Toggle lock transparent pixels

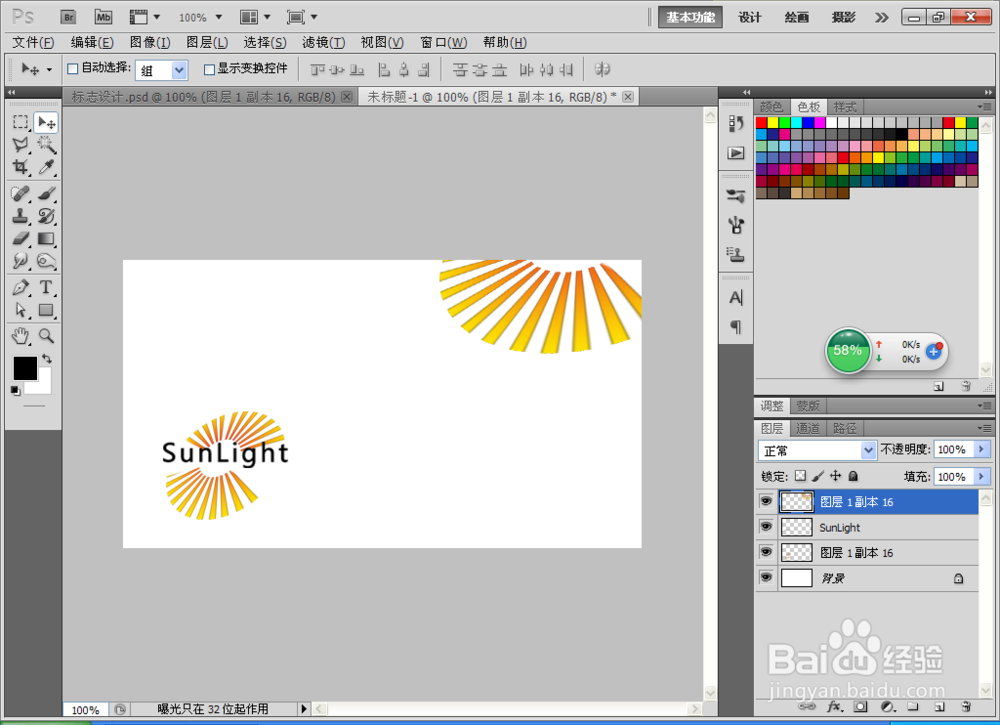[x=800, y=476]
